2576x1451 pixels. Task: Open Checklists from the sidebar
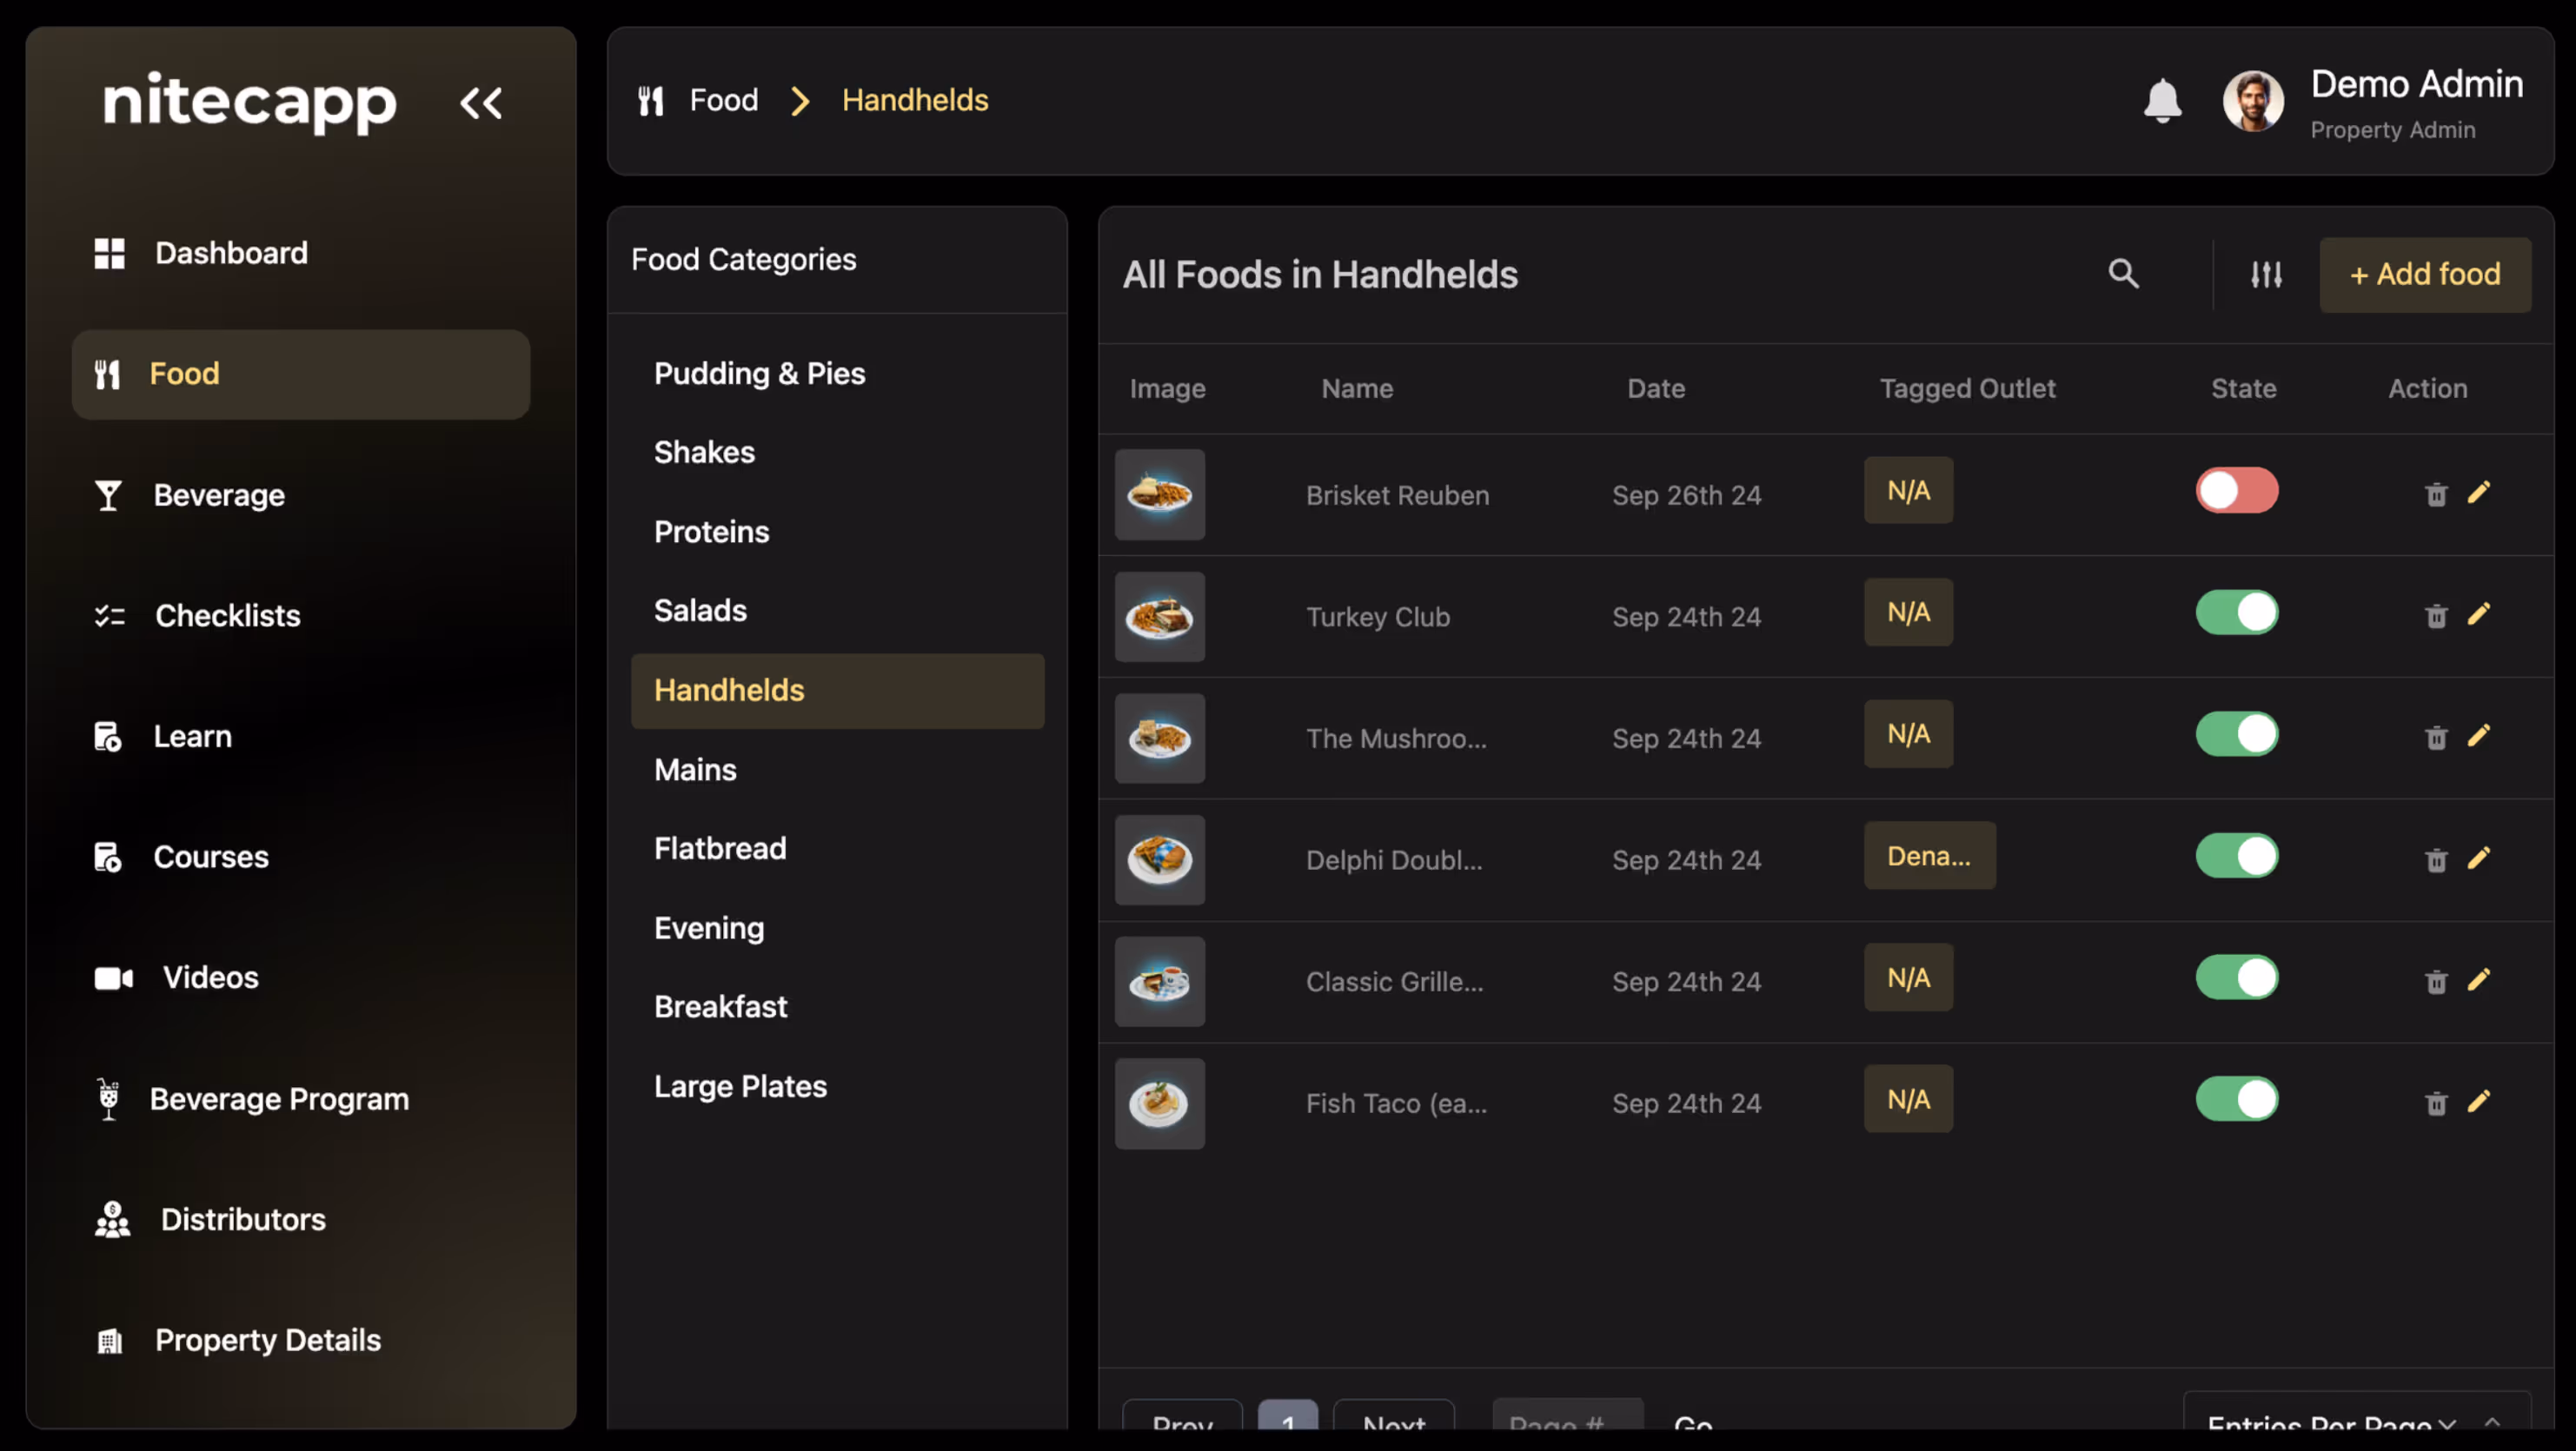pos(227,616)
